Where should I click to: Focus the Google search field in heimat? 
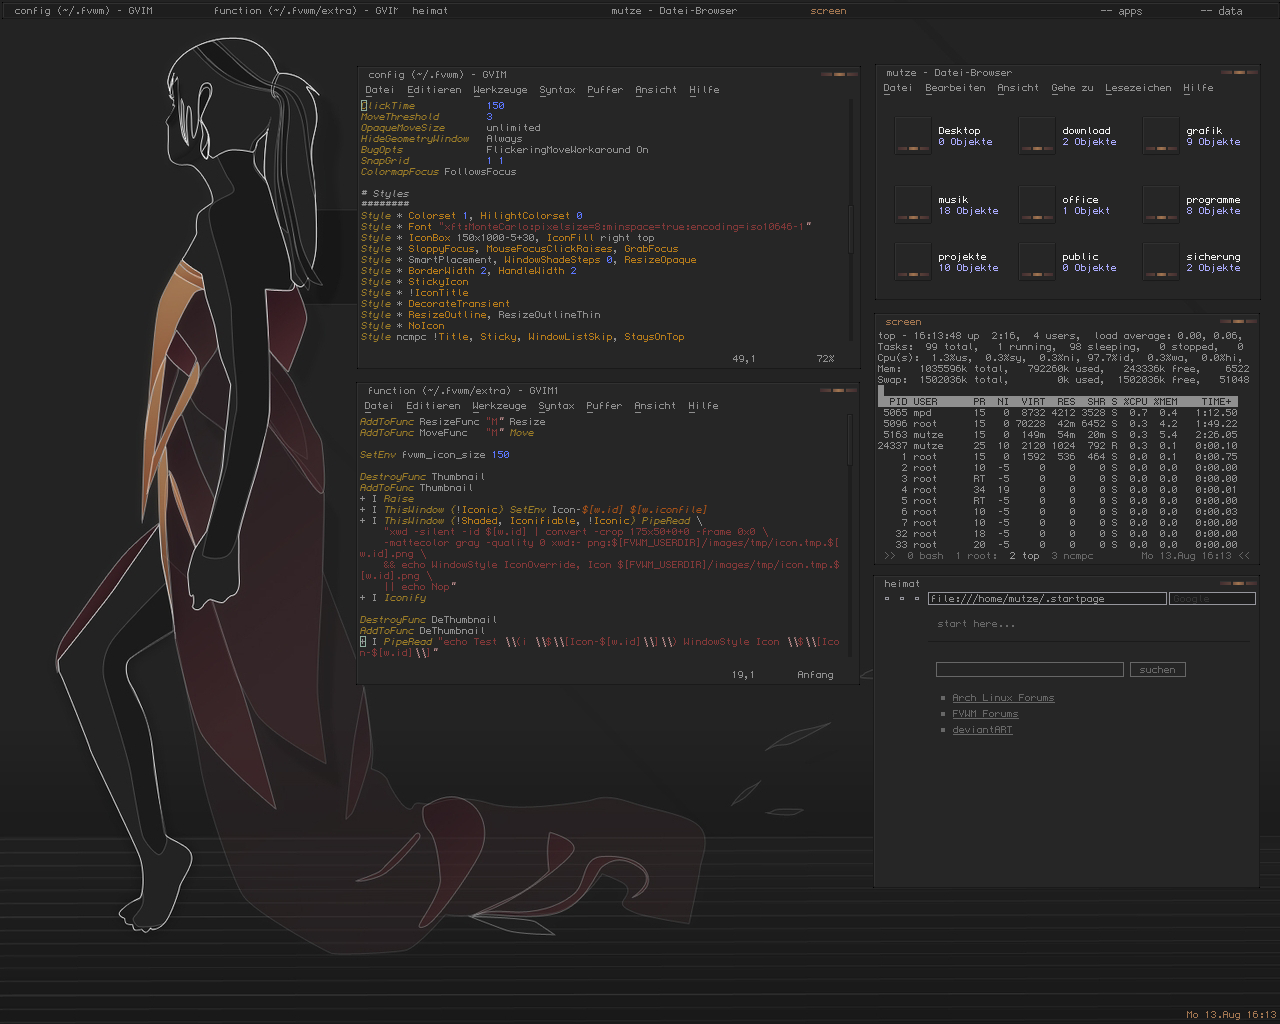1212,599
